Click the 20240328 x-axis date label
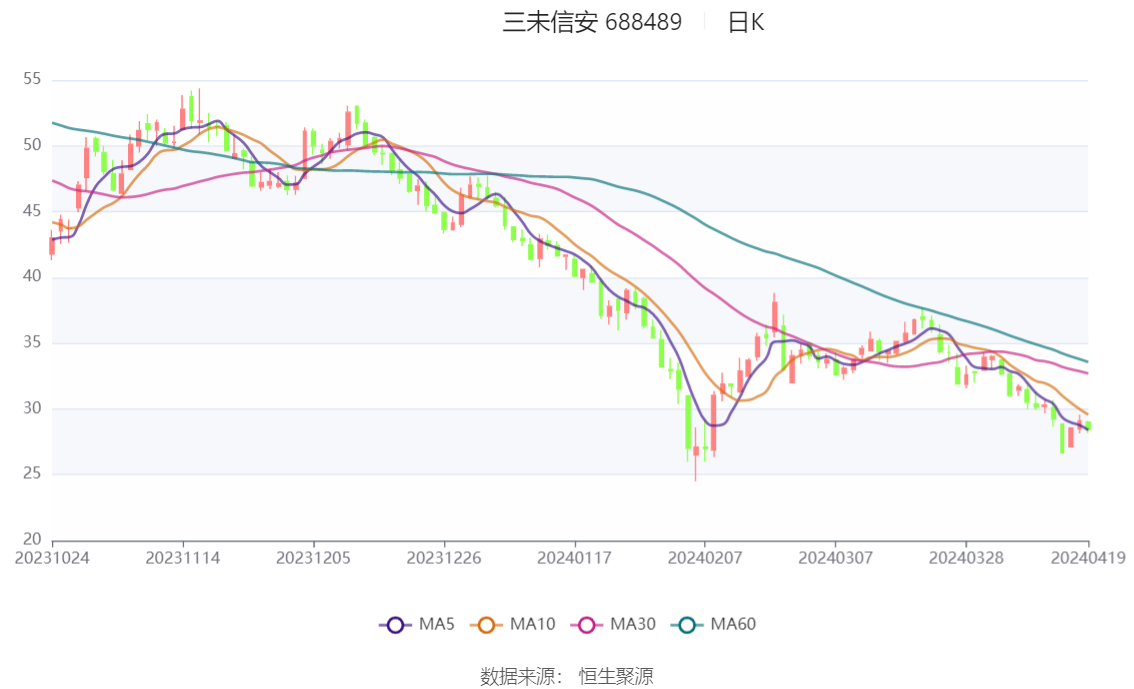The image size is (1134, 689). coord(965,558)
